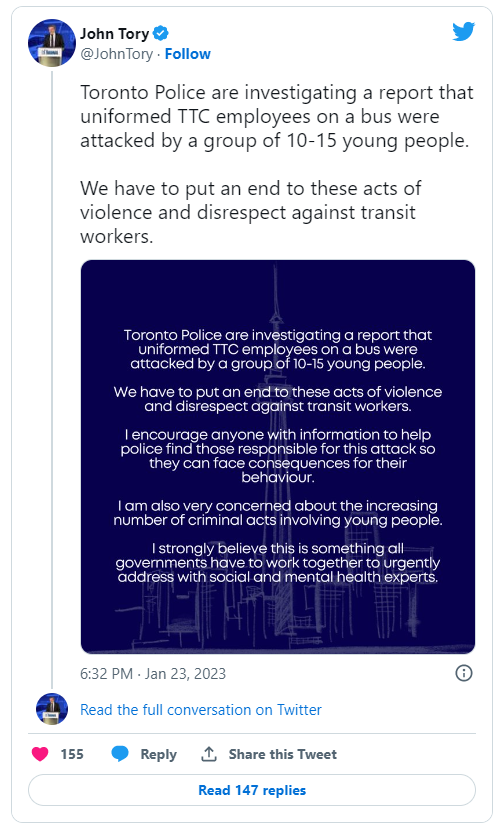Follow John Tory
This screenshot has width=499, height=832.
tap(187, 54)
